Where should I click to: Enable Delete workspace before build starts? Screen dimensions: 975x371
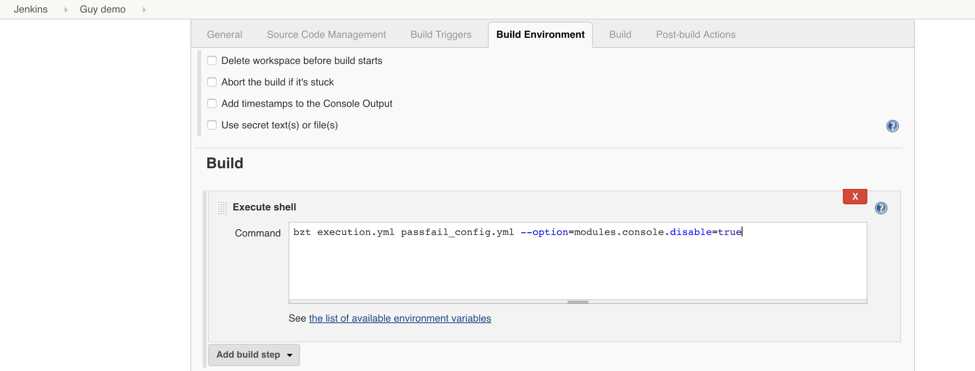click(212, 61)
